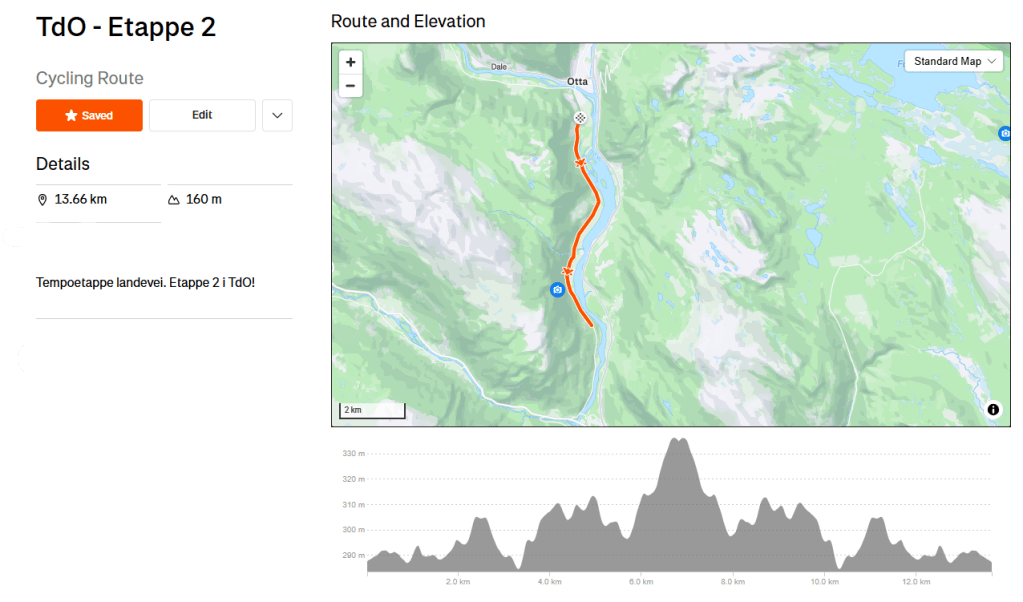Zoom out with the map minus button
This screenshot has width=1023, height=602.
click(350, 85)
